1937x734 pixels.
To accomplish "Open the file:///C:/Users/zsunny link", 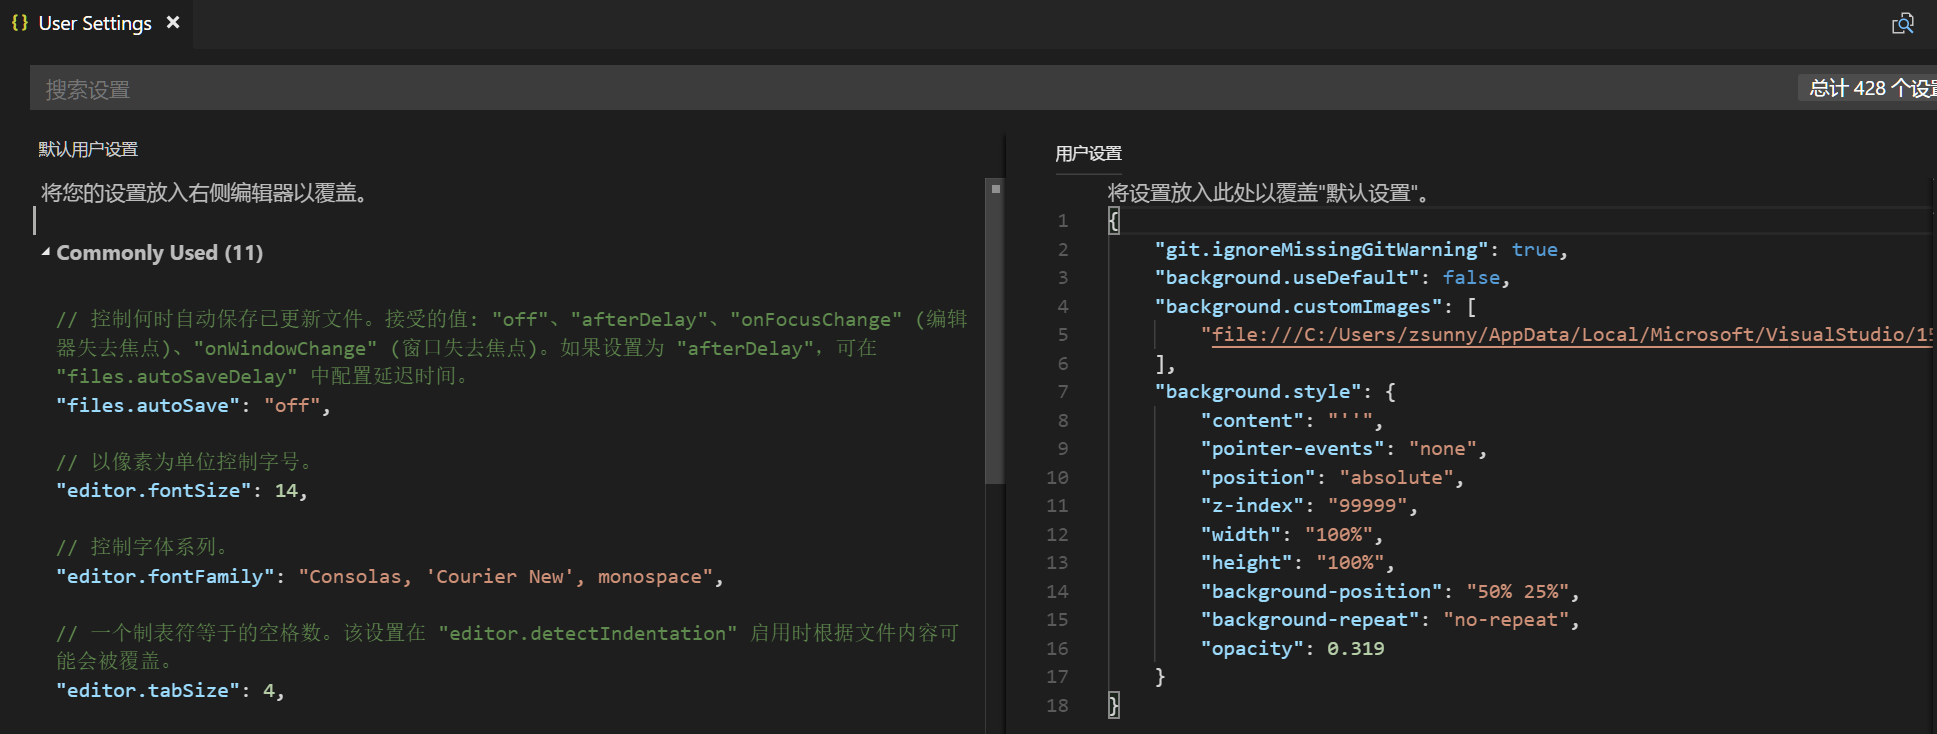I will 1571,334.
